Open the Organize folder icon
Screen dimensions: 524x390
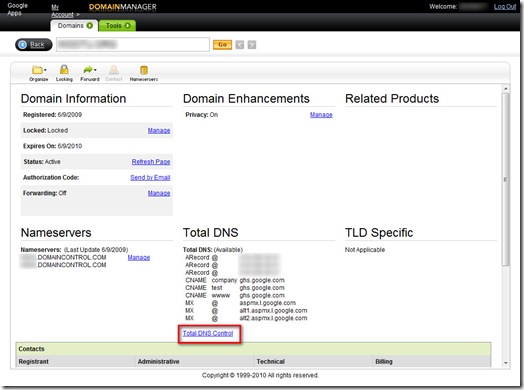[x=37, y=70]
